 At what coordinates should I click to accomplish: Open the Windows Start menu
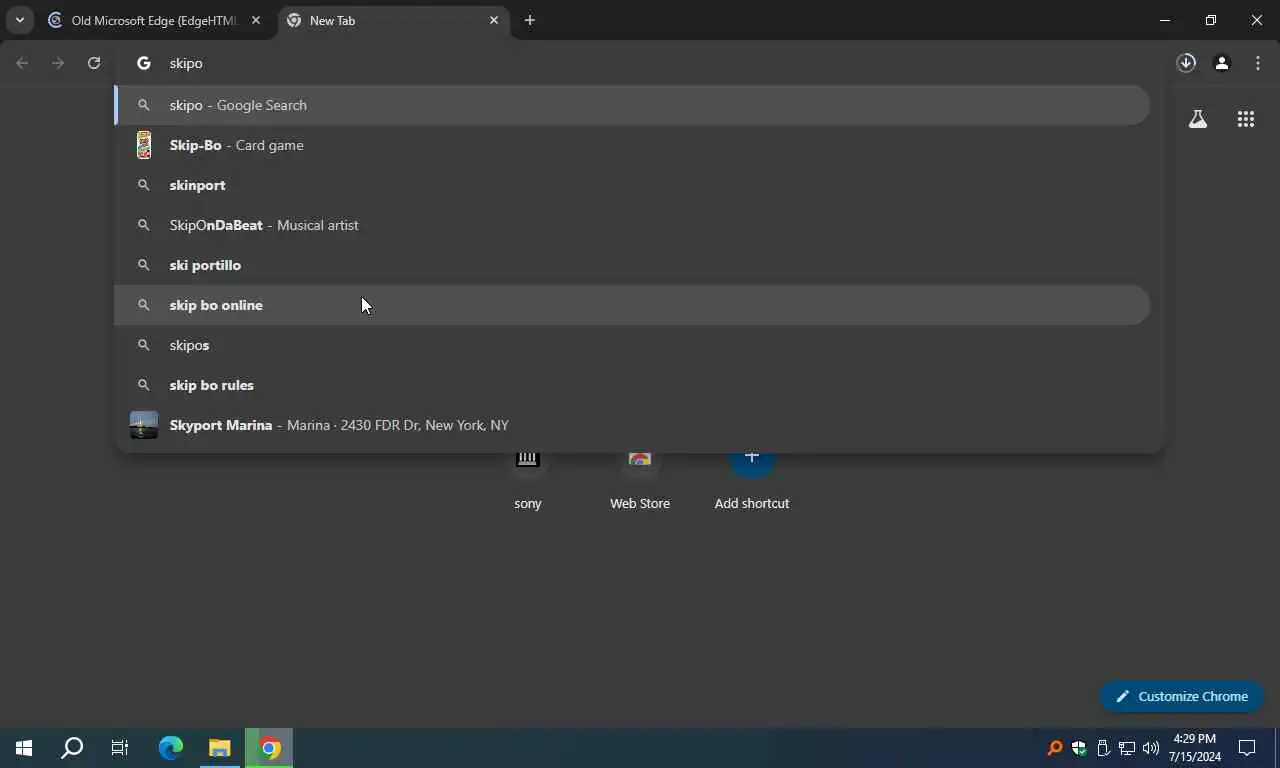pyautogui.click(x=24, y=748)
